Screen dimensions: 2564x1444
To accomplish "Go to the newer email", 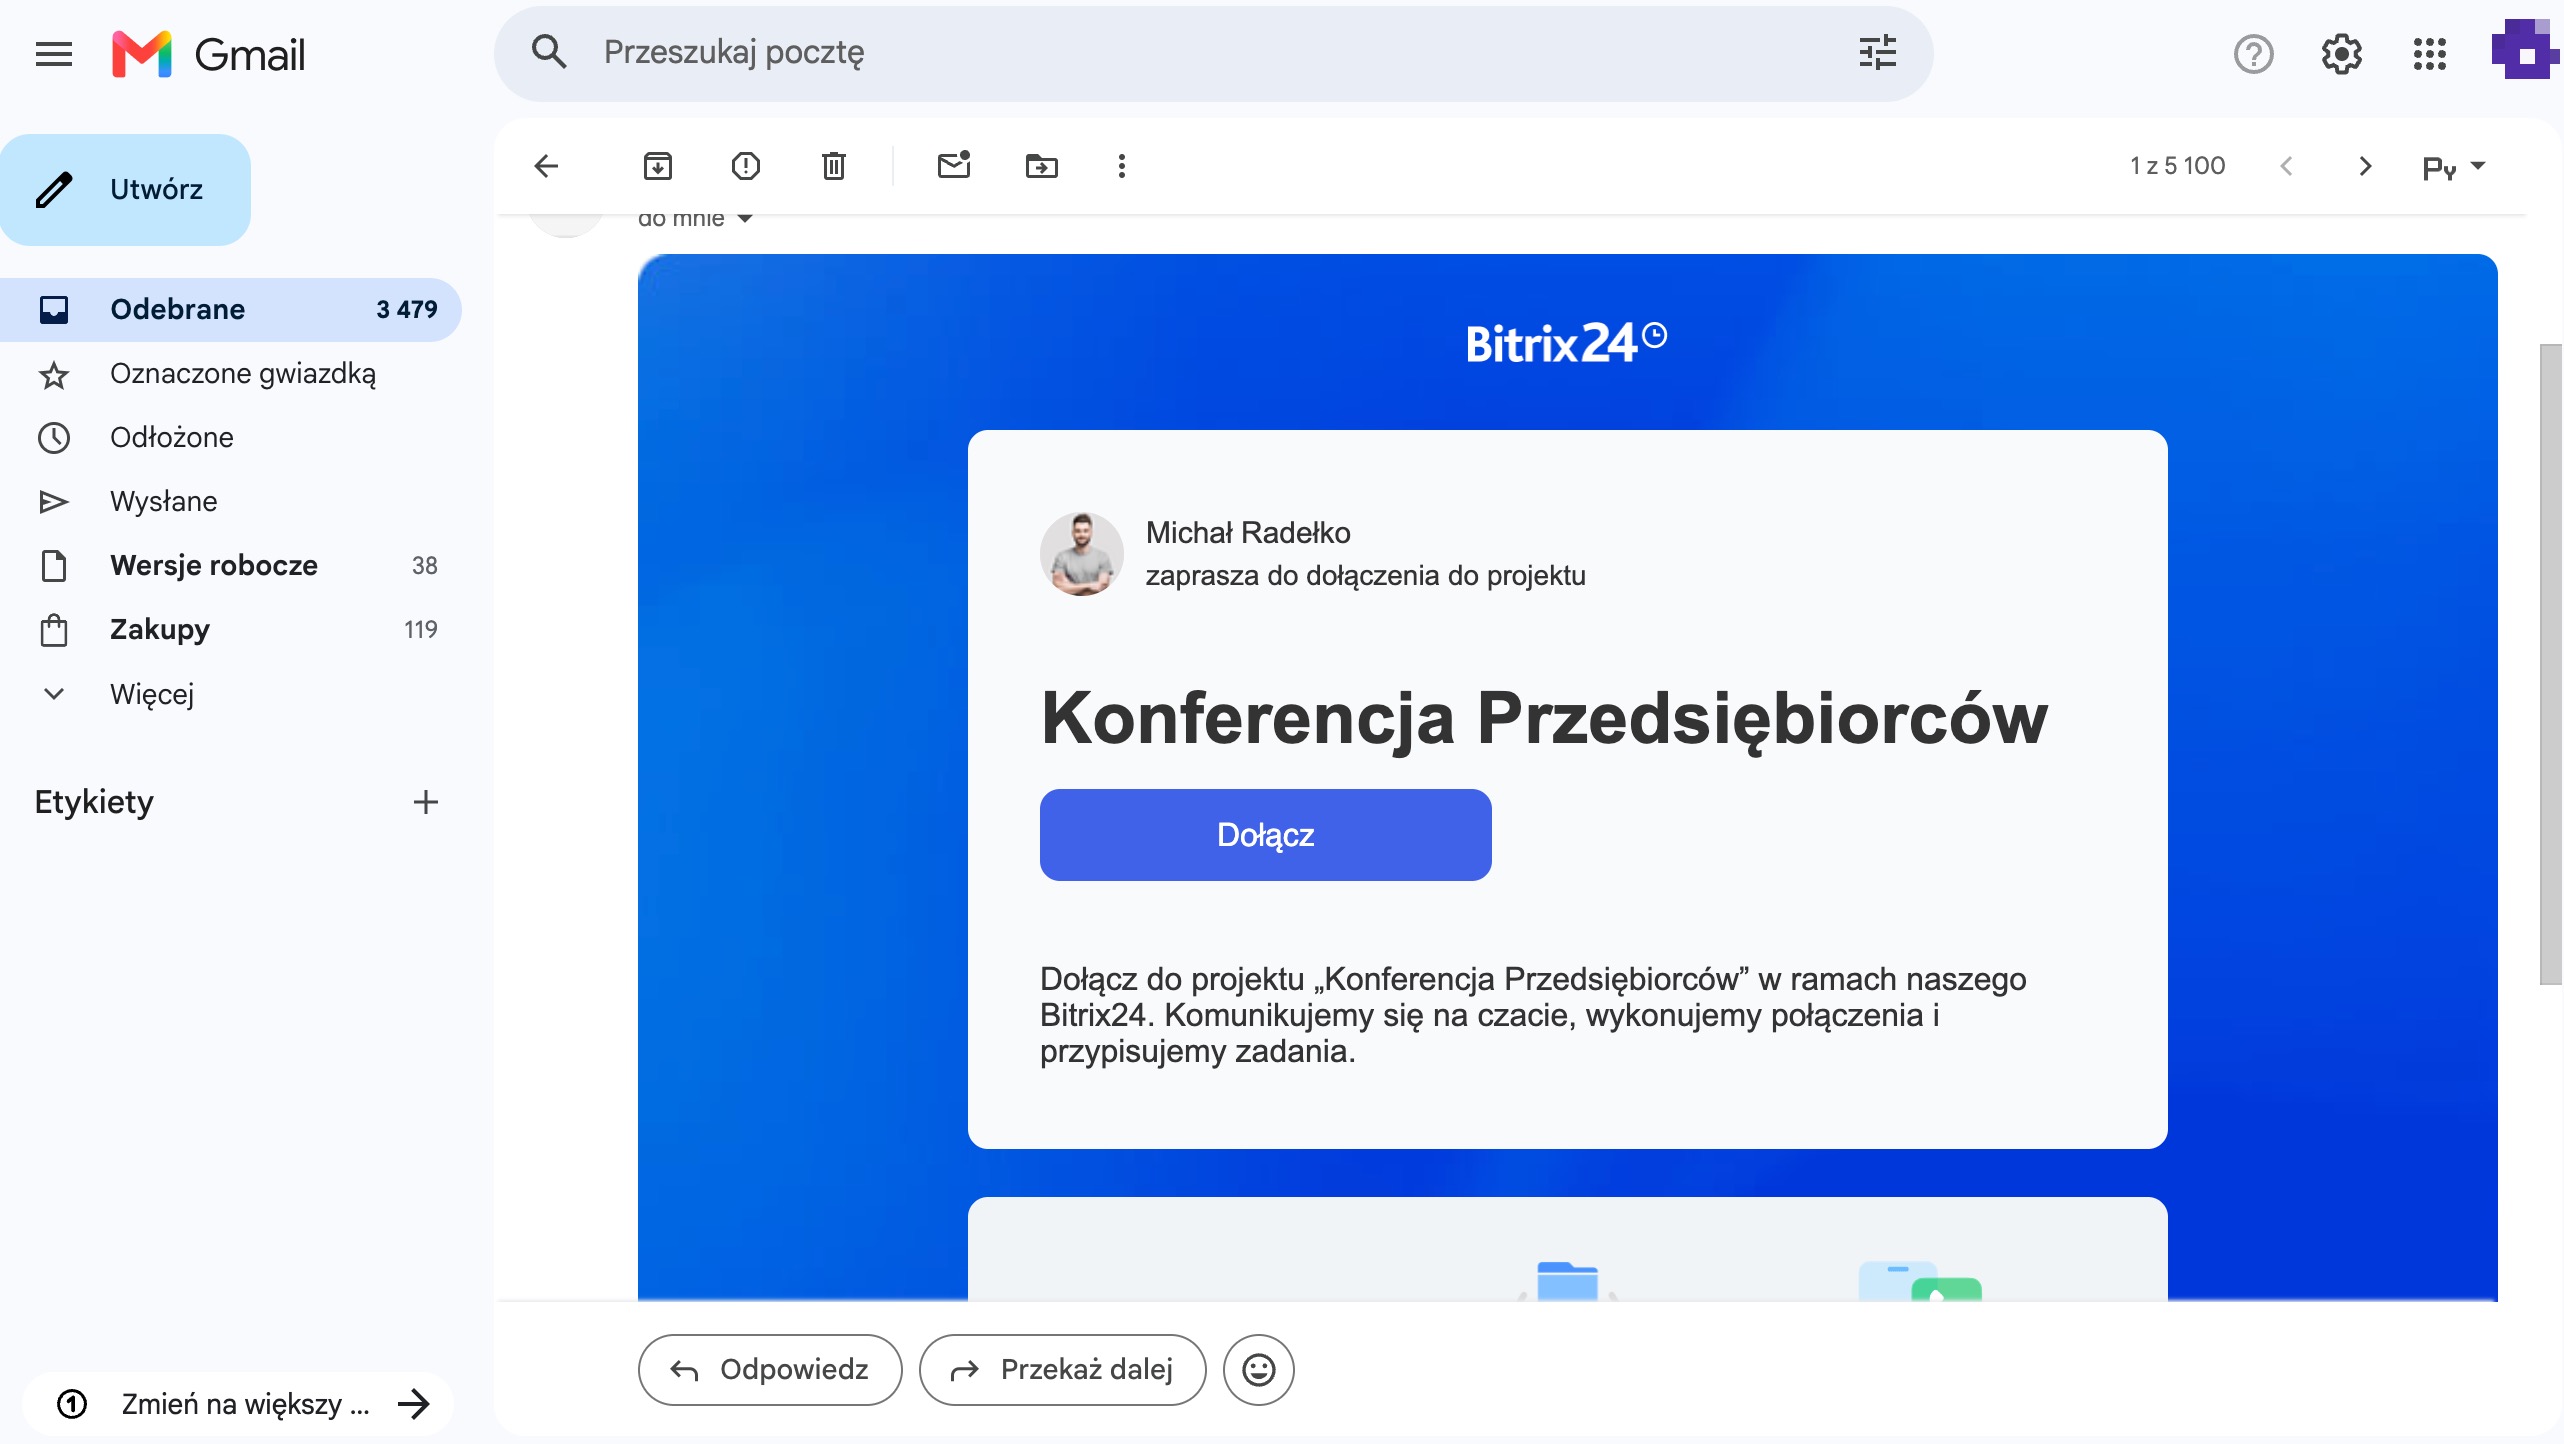I will tap(2286, 166).
